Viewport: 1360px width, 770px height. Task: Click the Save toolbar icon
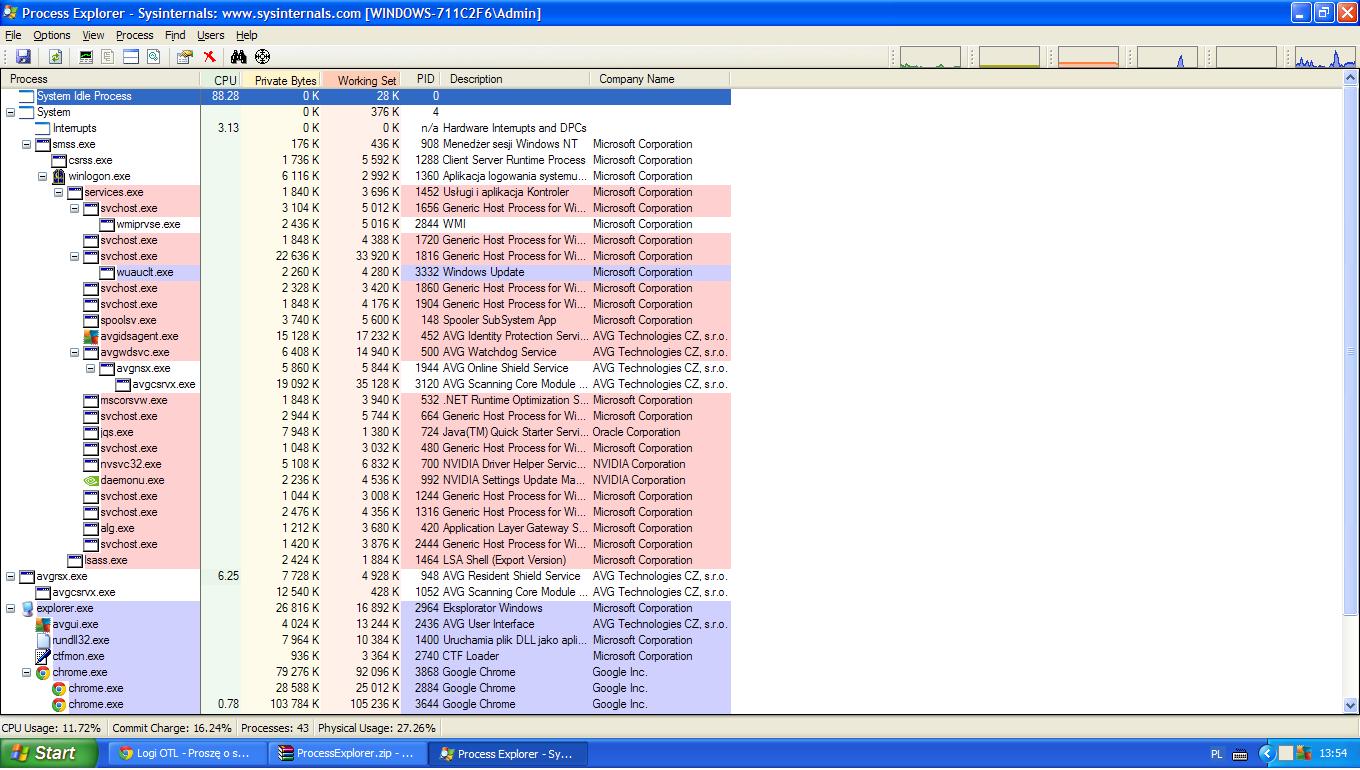[23, 57]
